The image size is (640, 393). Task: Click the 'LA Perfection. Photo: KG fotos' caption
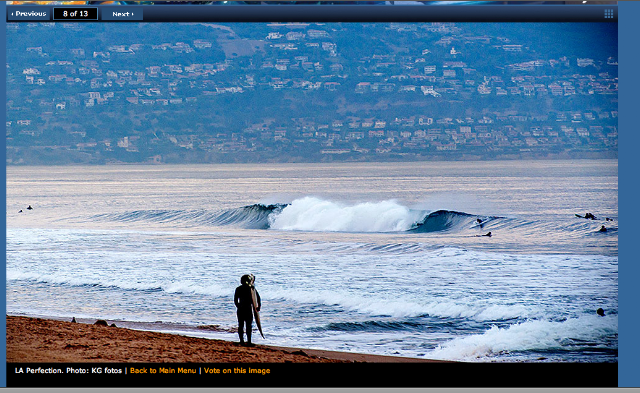coord(69,371)
